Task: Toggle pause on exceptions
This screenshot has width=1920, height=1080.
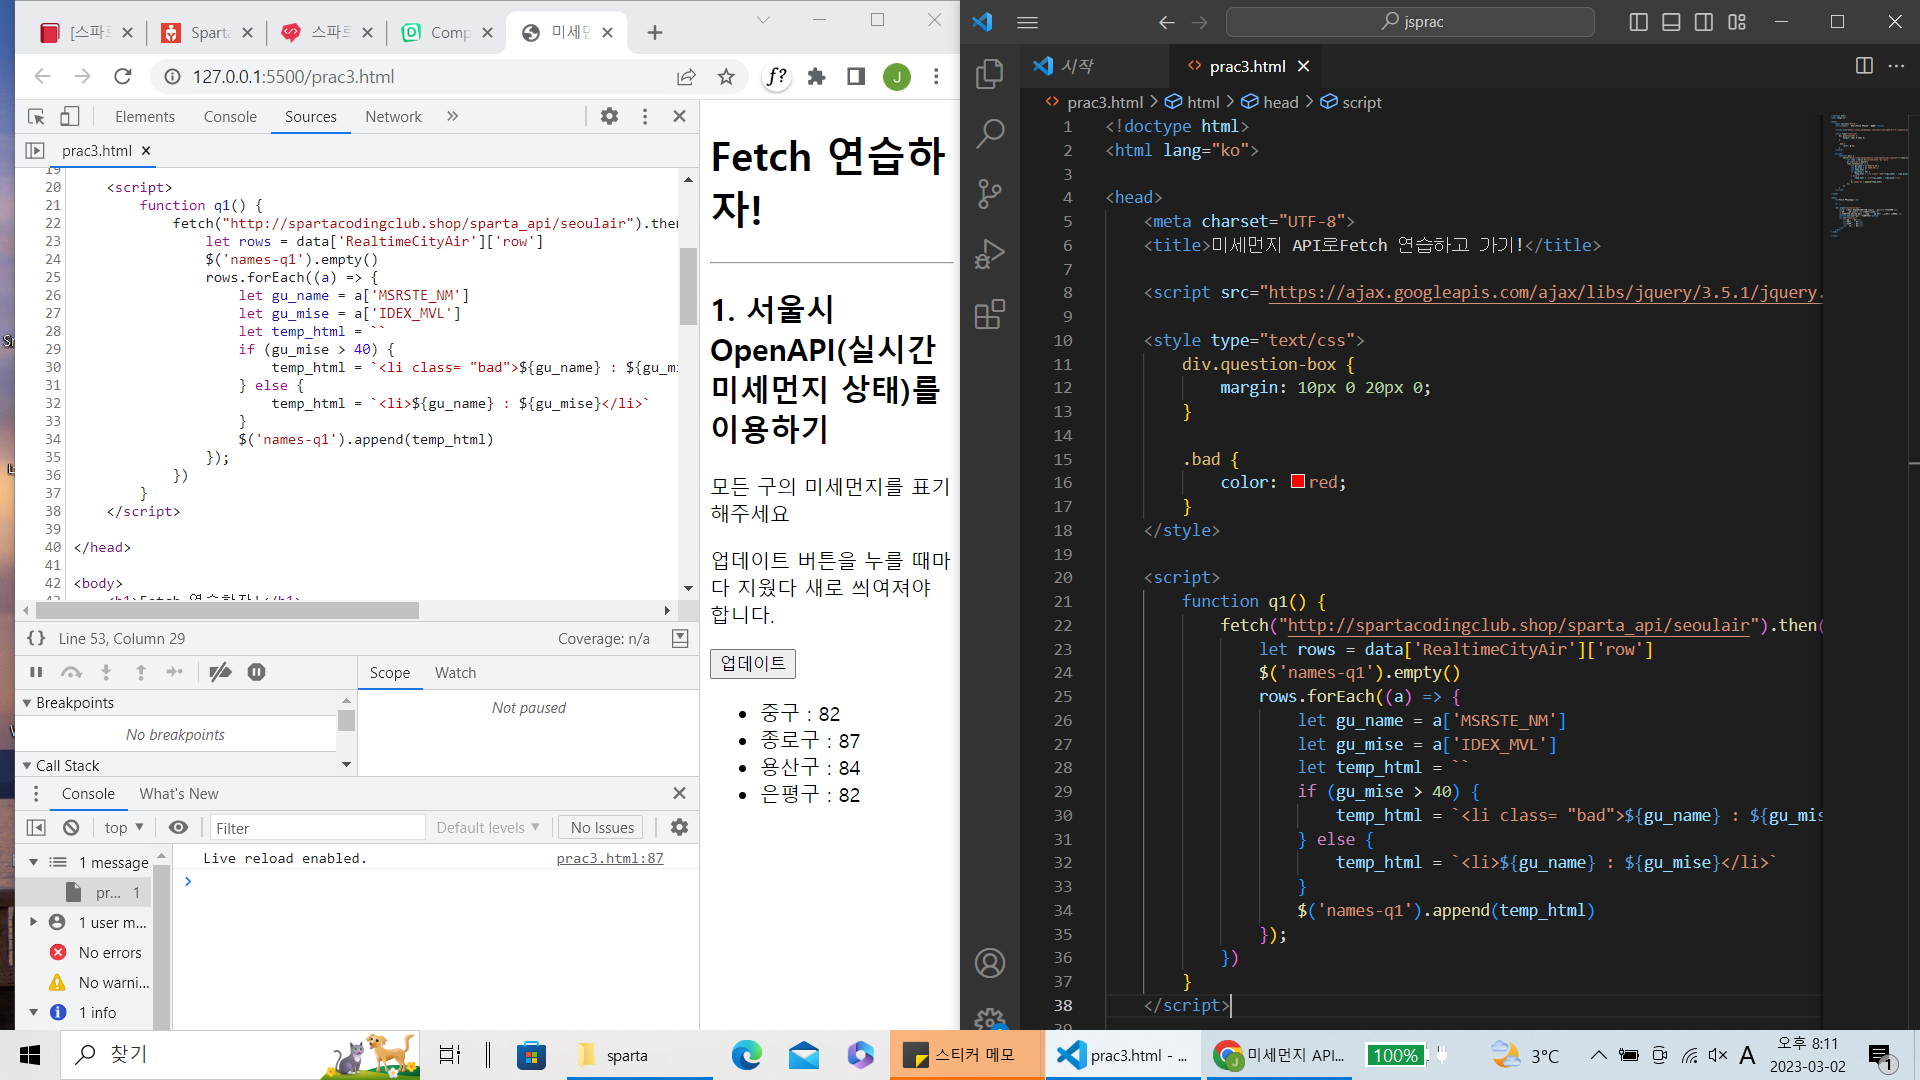Action: 256,673
